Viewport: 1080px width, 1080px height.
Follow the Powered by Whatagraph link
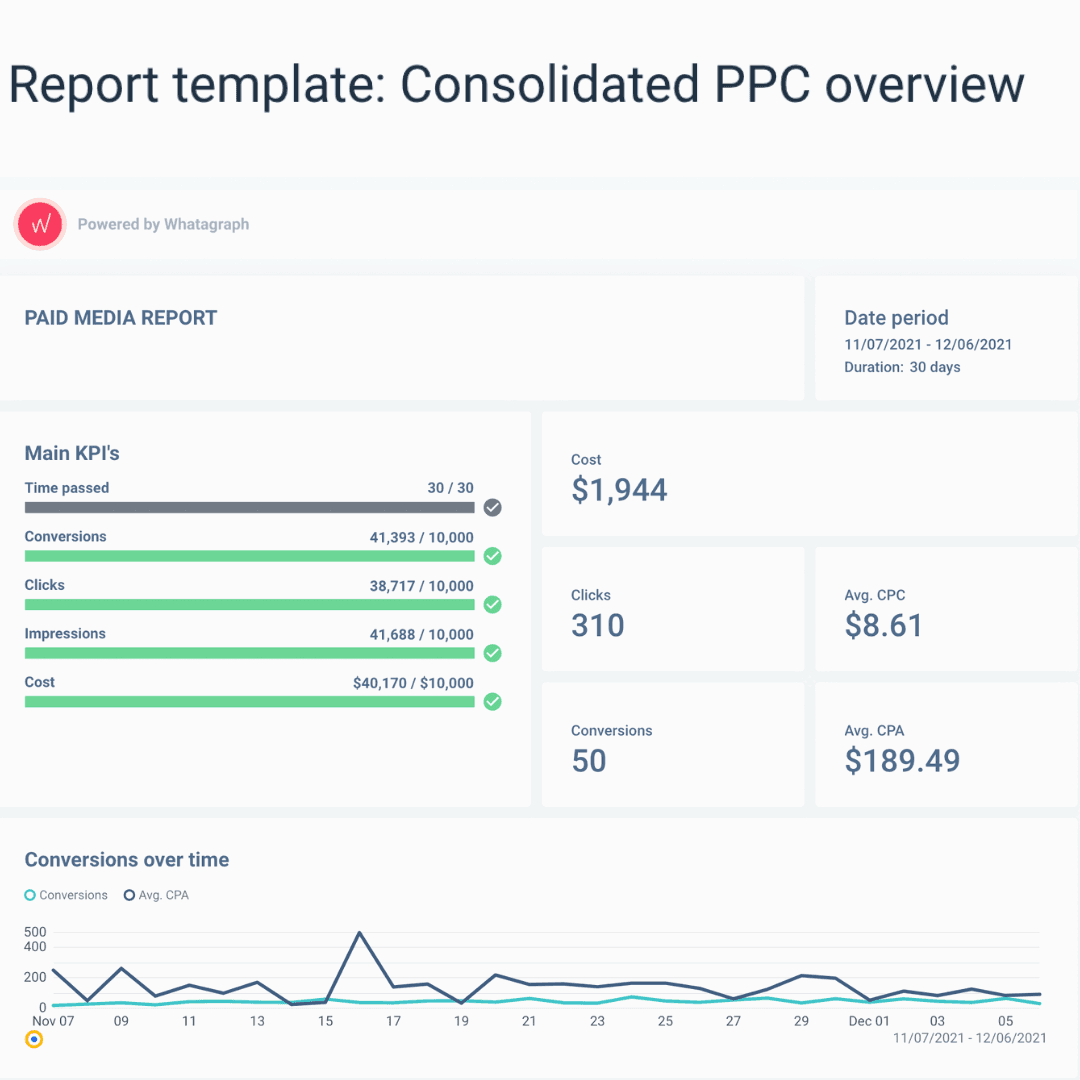163,224
